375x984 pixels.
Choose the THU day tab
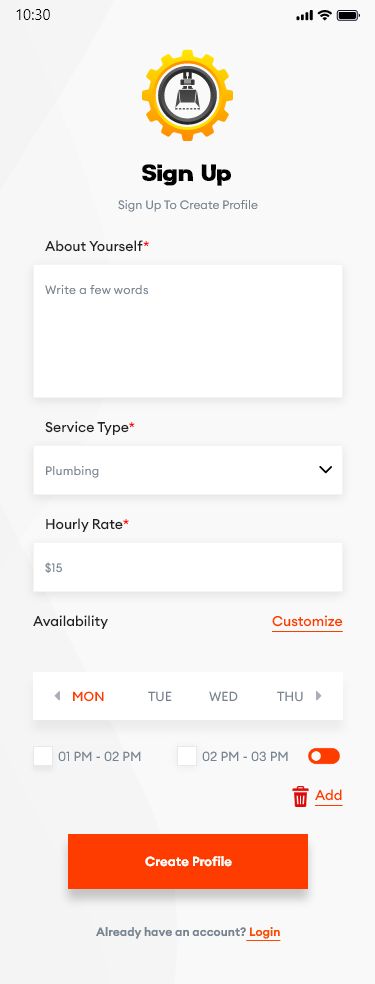pos(290,696)
